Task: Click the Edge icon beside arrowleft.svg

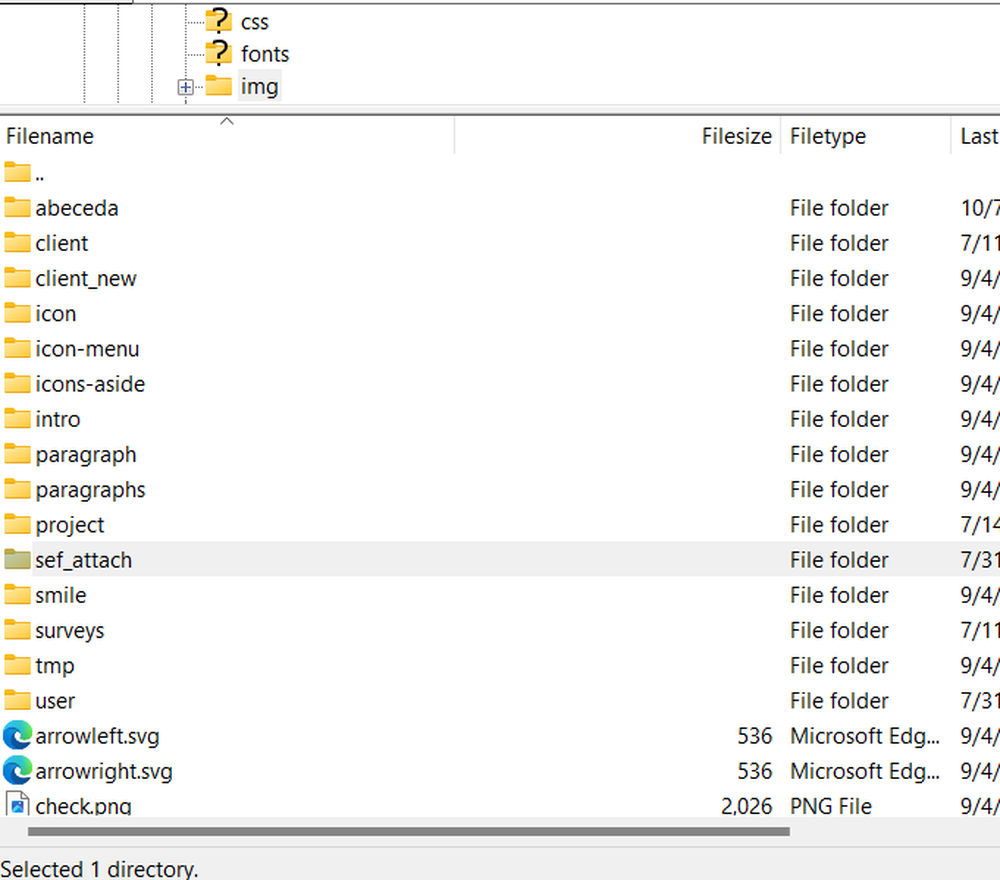Action: [17, 736]
